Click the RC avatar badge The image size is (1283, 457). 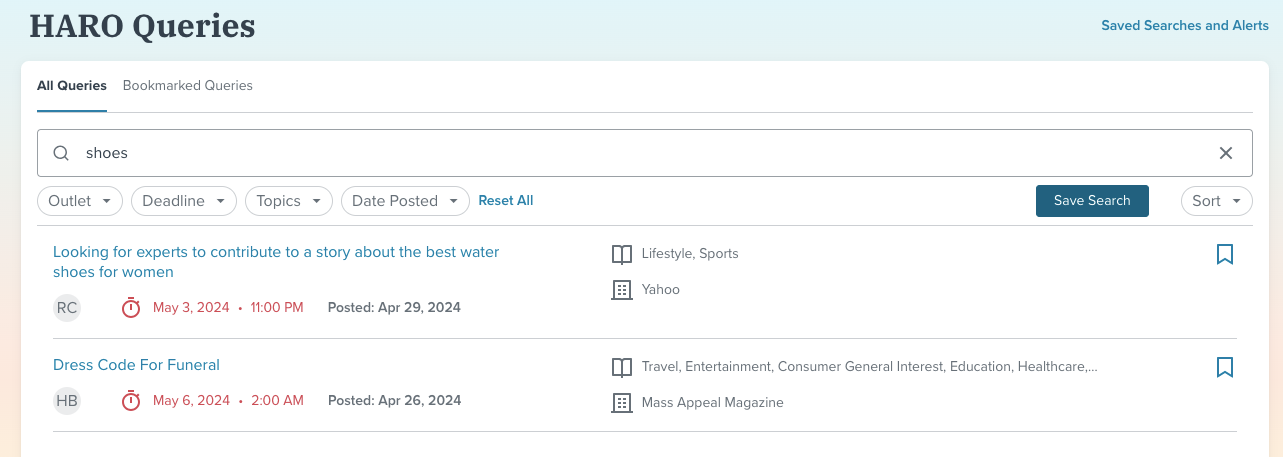67,307
